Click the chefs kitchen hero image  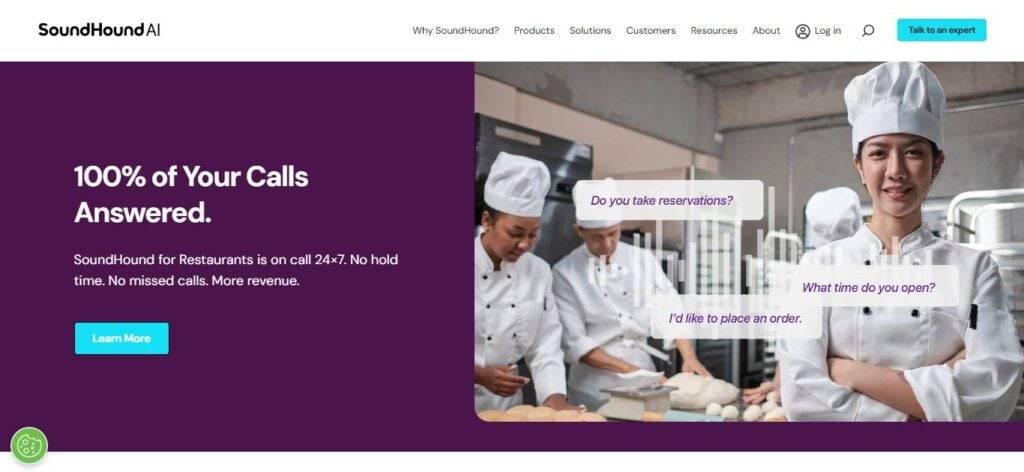click(749, 242)
